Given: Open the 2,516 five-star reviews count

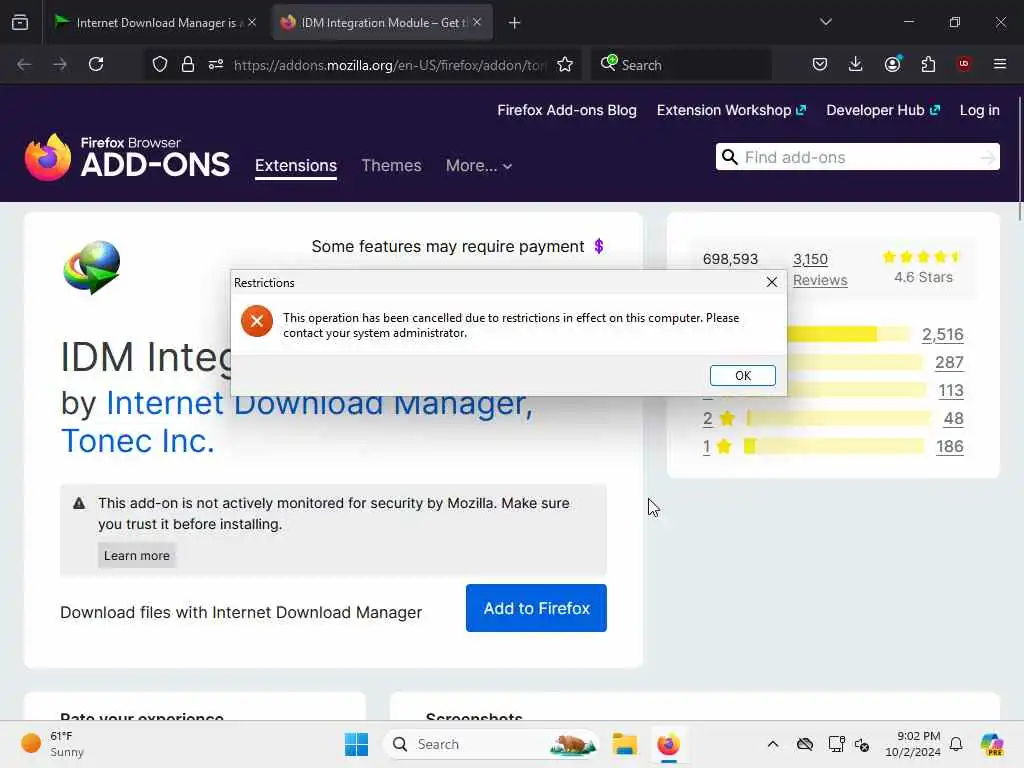Looking at the screenshot, I should click(x=942, y=334).
